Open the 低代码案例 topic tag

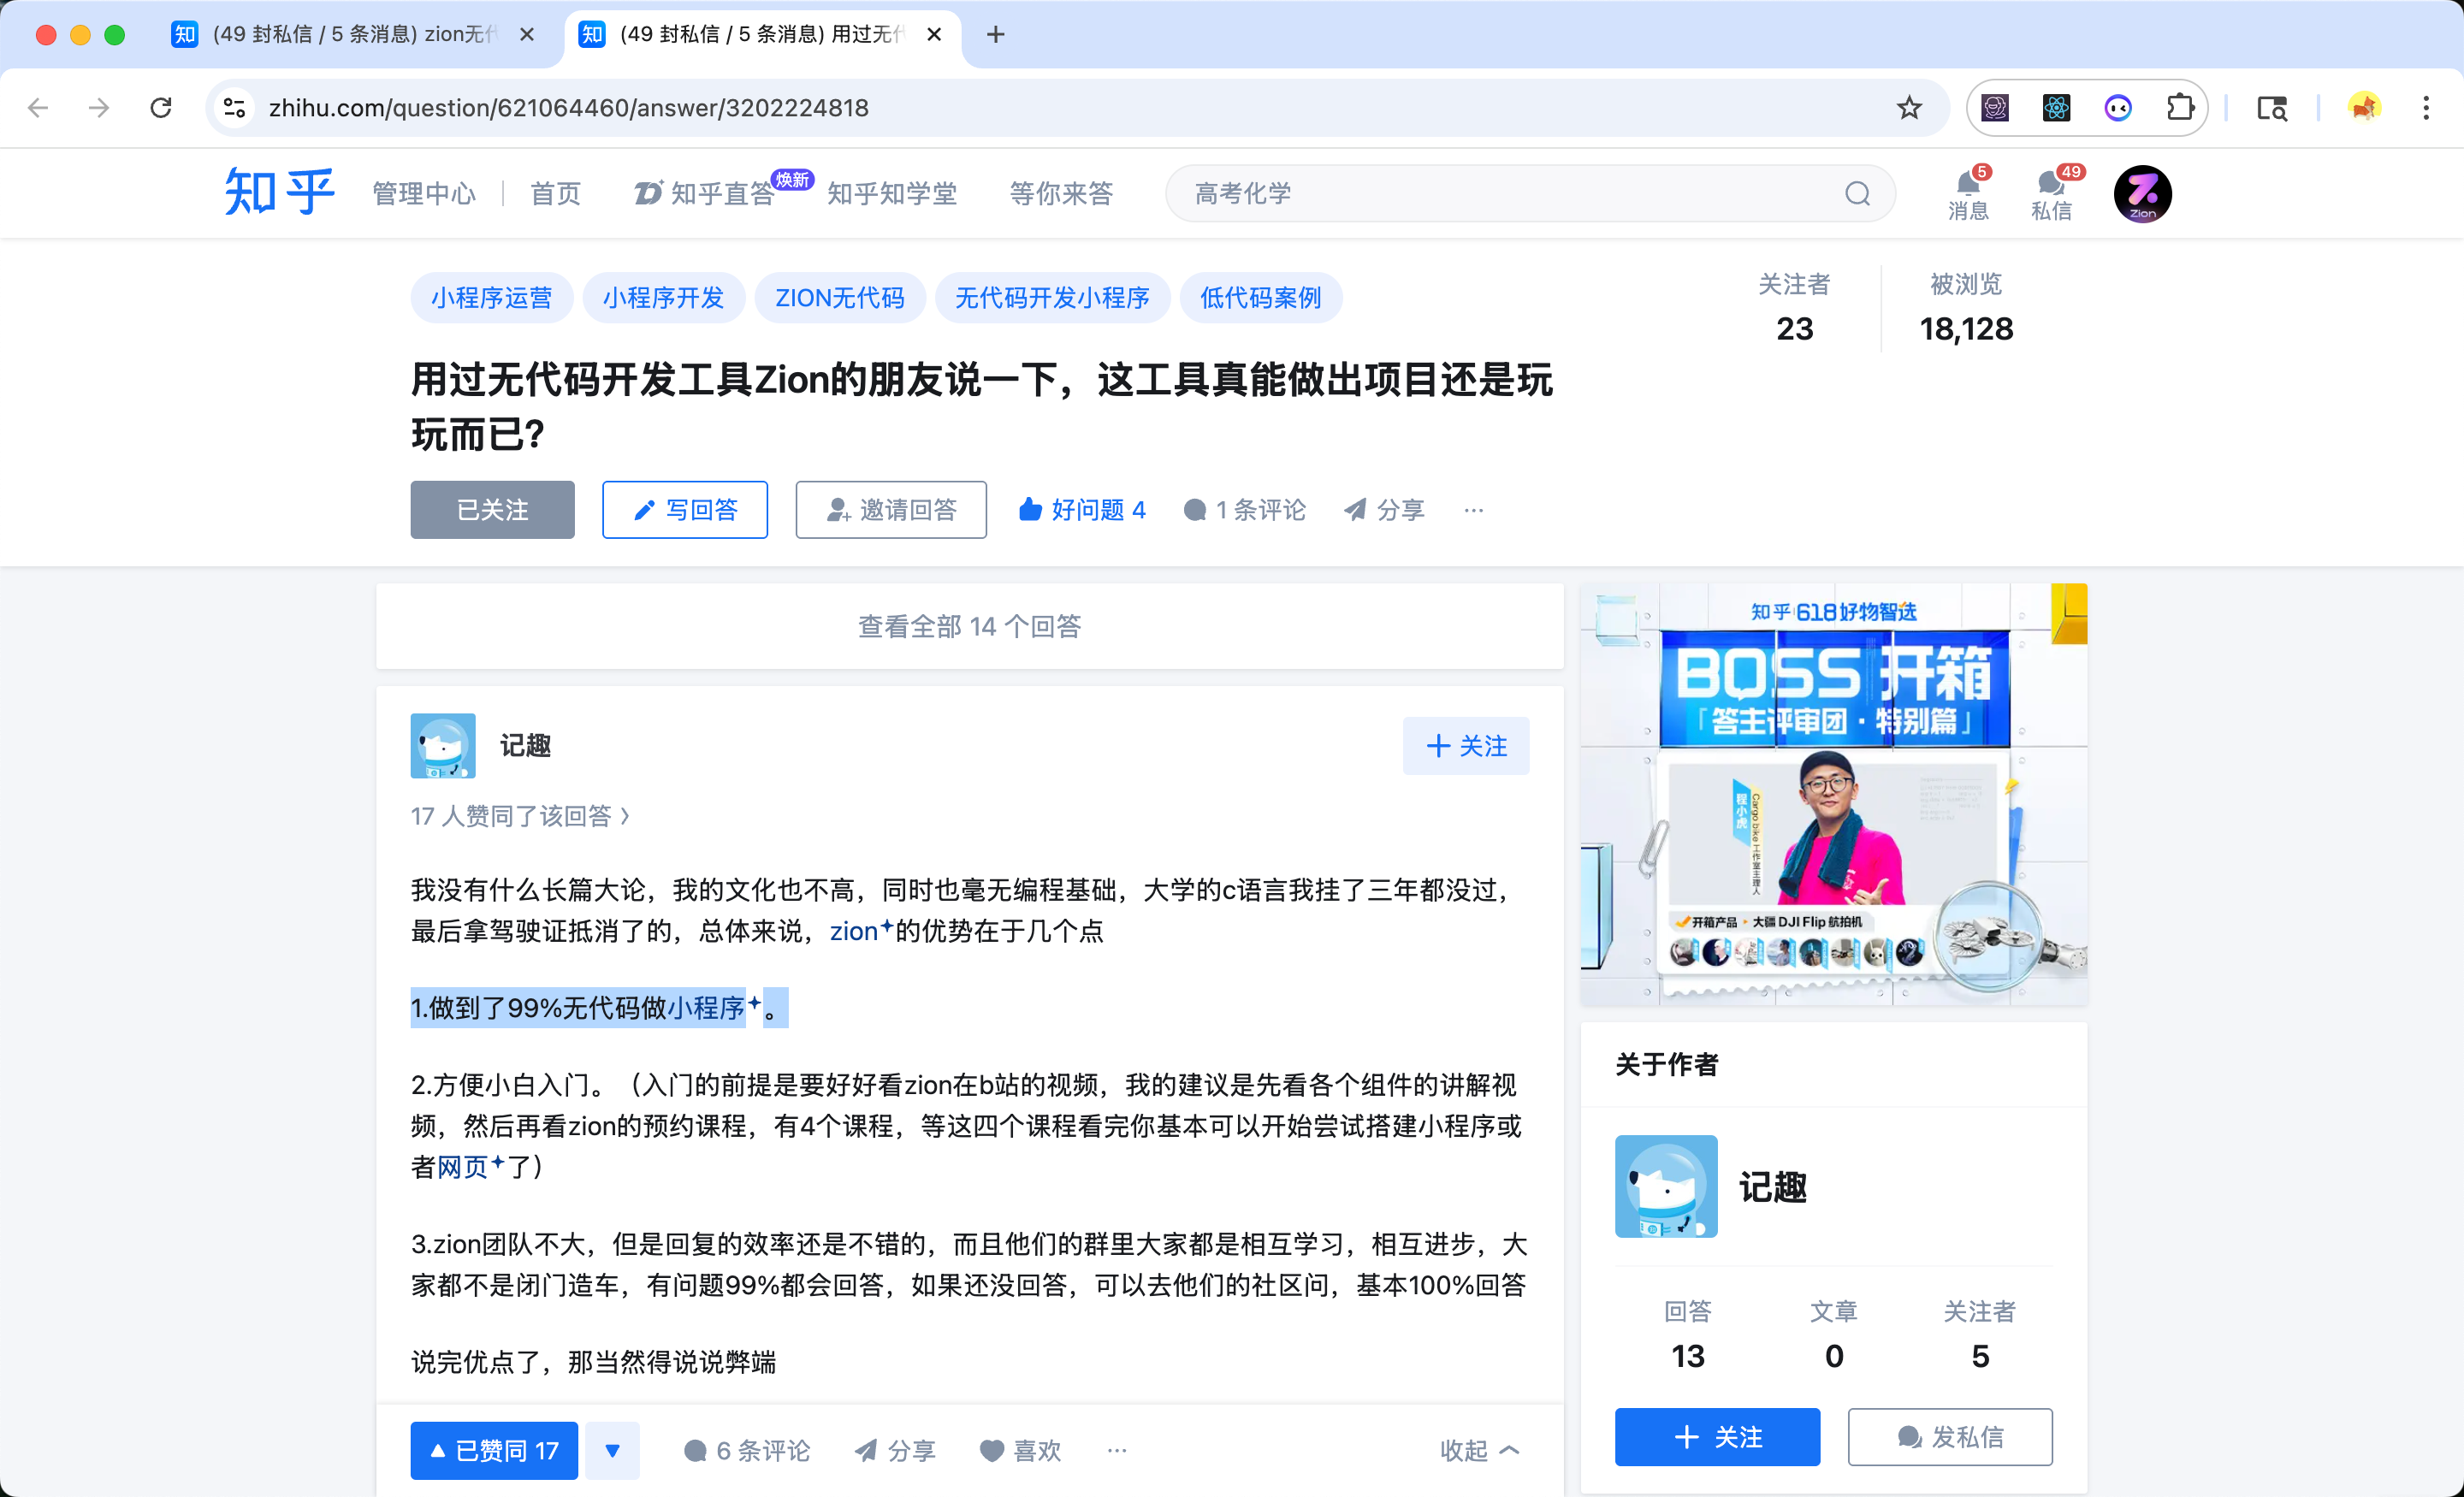tap(1260, 298)
